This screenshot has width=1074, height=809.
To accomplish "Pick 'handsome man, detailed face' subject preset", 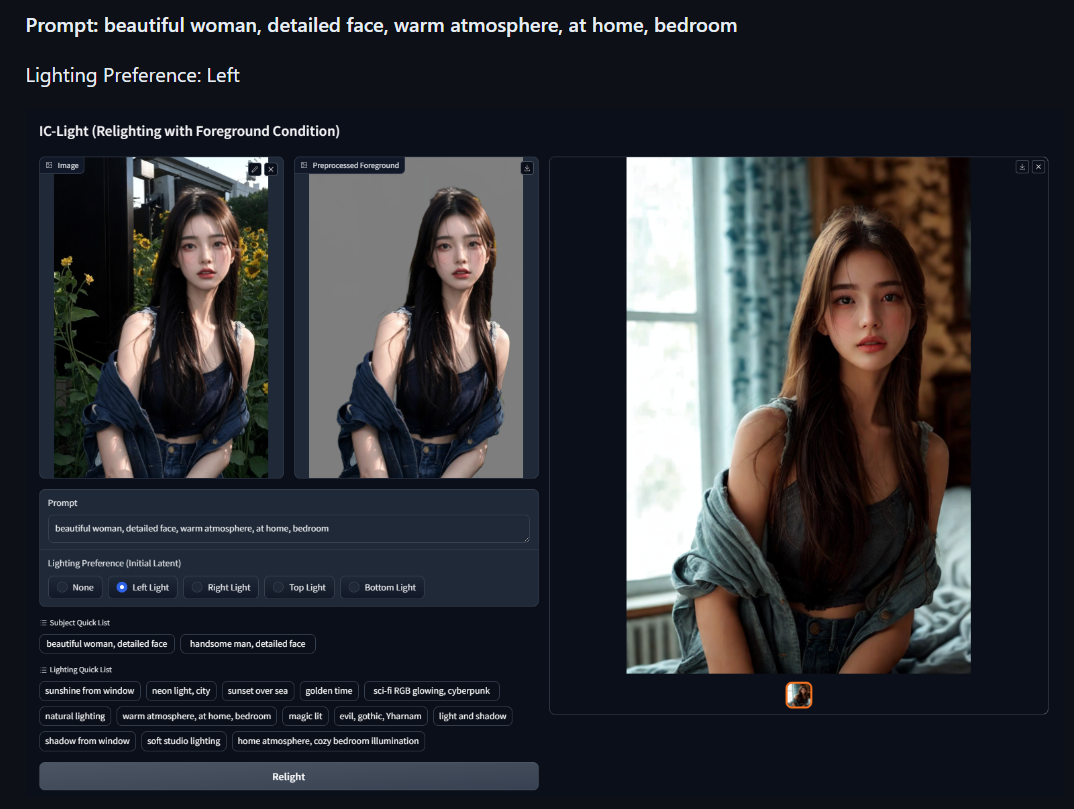I will point(247,644).
